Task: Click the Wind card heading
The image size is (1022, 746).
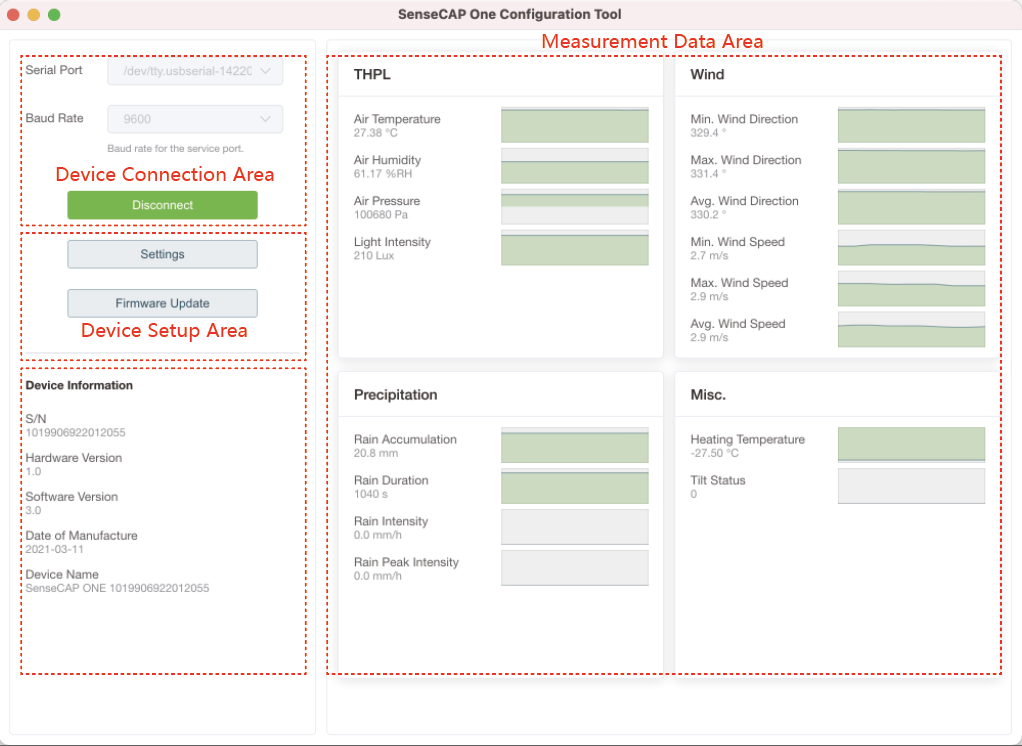Action: 707,75
